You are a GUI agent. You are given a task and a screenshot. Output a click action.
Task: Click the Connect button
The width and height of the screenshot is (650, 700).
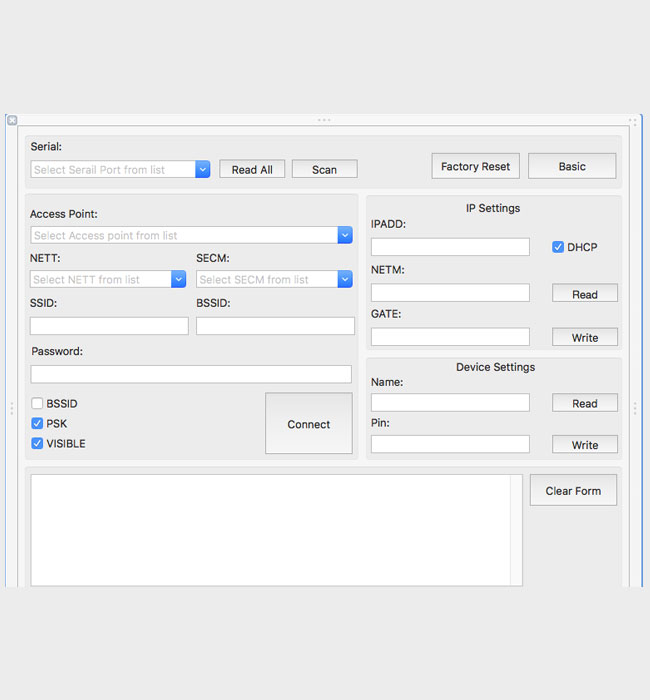coord(308,423)
